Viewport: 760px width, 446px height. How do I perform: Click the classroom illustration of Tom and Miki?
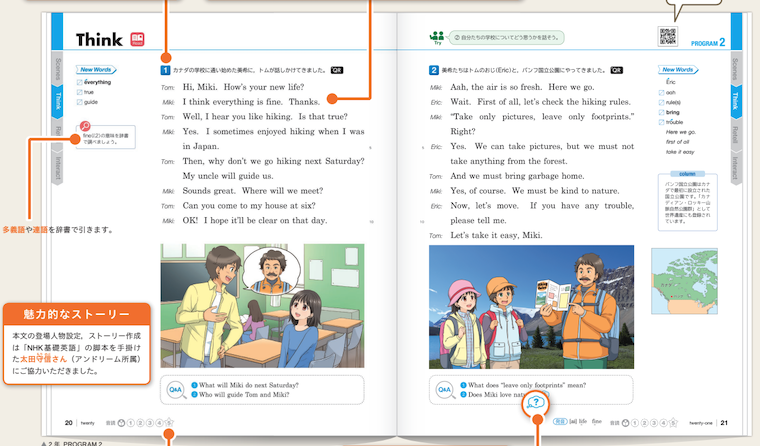coord(262,305)
